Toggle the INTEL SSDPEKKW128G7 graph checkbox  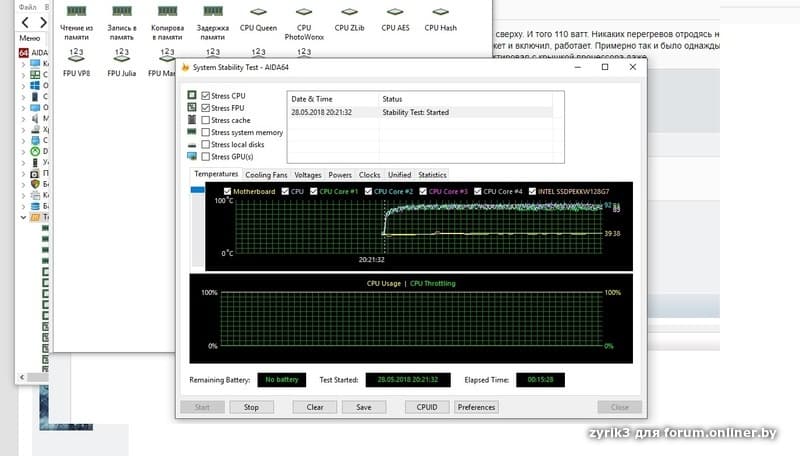[532, 191]
